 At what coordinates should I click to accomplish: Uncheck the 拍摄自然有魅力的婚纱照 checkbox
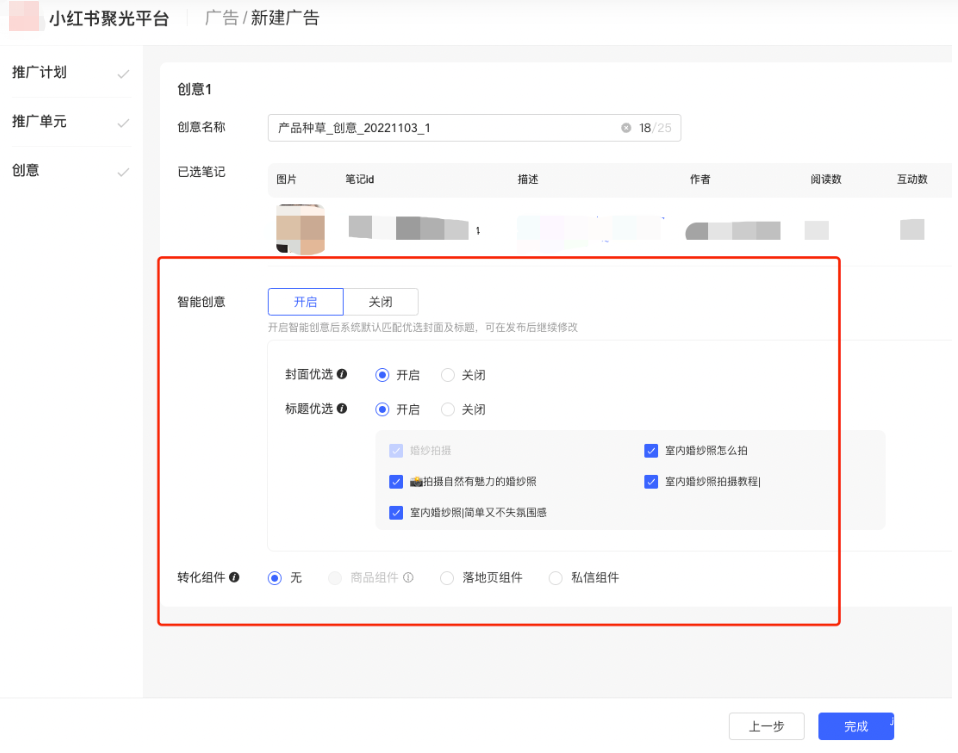(x=396, y=481)
